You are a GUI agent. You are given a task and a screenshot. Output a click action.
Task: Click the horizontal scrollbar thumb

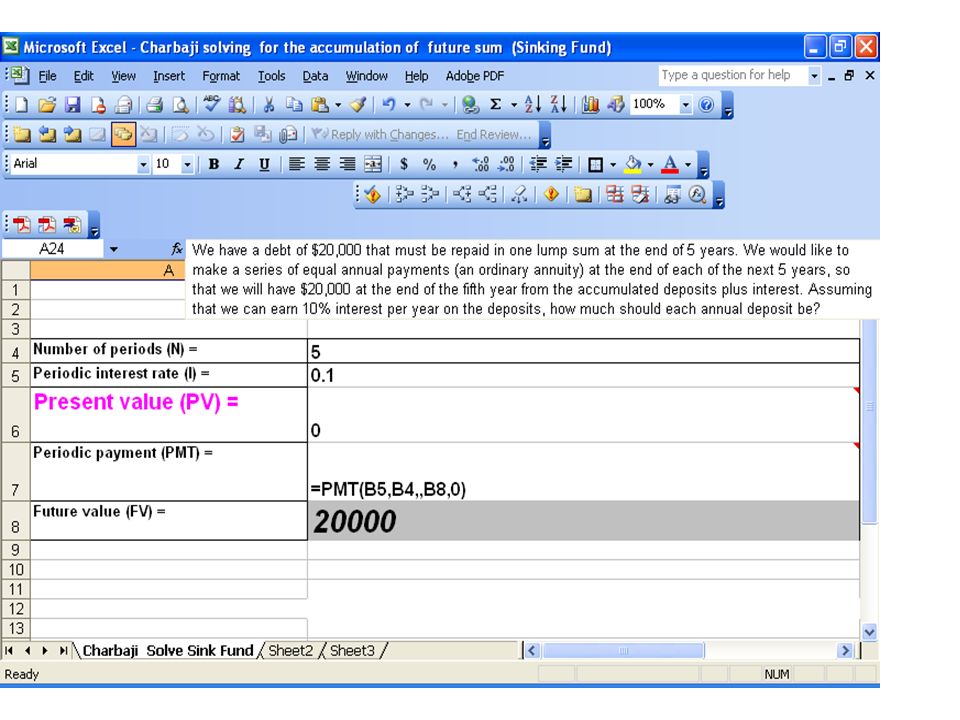[x=623, y=650]
